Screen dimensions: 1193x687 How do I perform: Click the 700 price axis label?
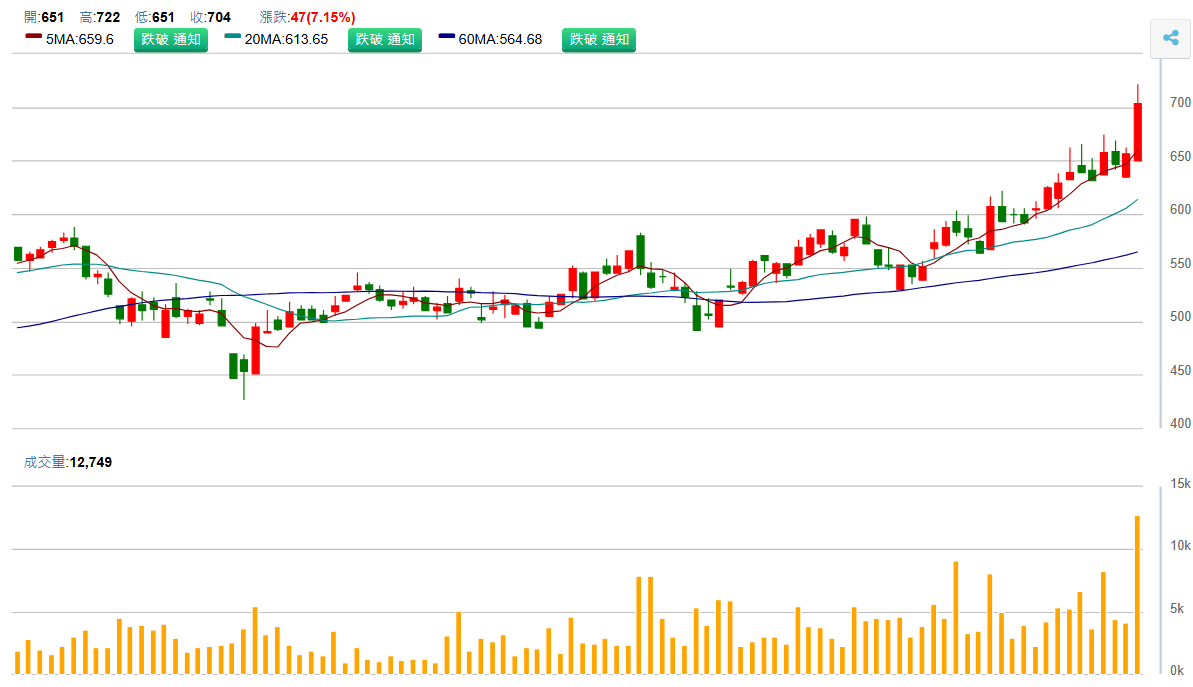[1180, 103]
